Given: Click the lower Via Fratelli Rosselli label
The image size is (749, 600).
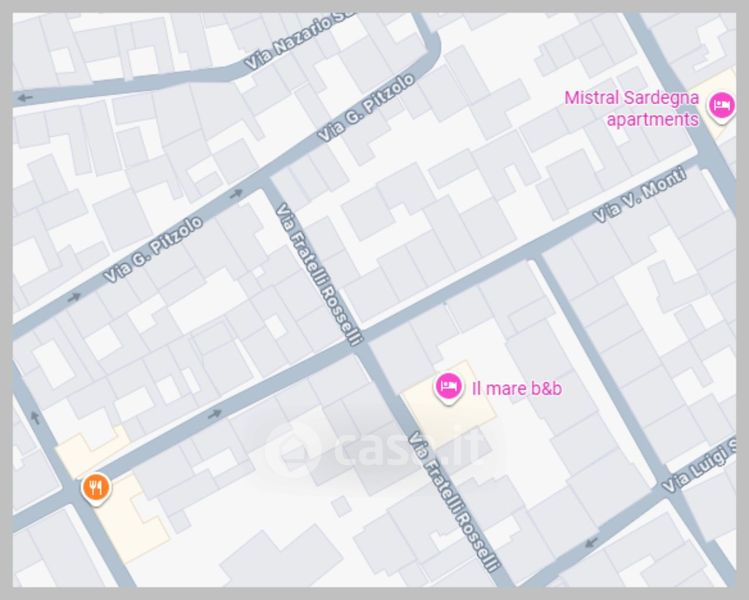Looking at the screenshot, I should click(x=453, y=501).
